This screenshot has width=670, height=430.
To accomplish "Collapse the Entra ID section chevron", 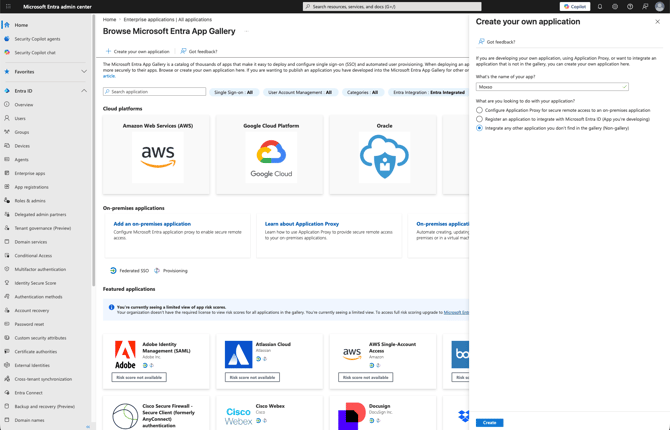I will 84,91.
